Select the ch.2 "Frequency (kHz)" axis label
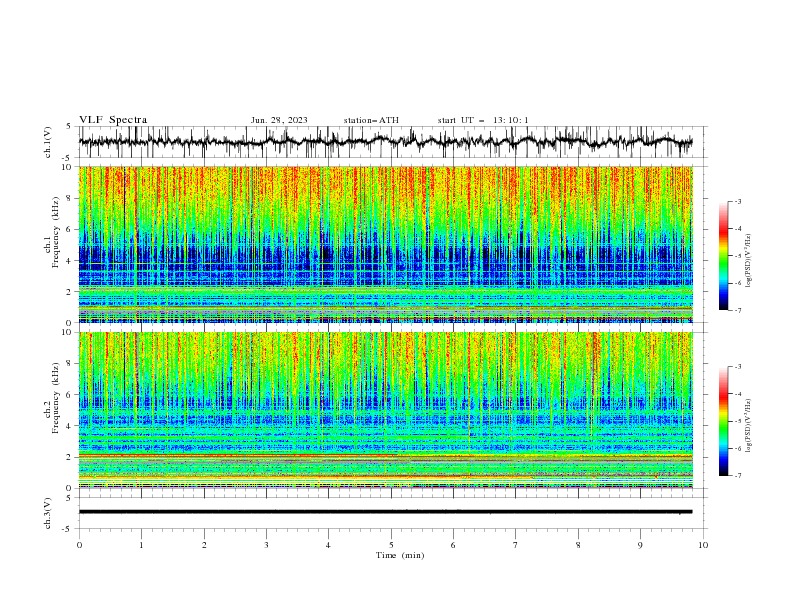Viewport: 792px width, 612px height. (x=56, y=397)
